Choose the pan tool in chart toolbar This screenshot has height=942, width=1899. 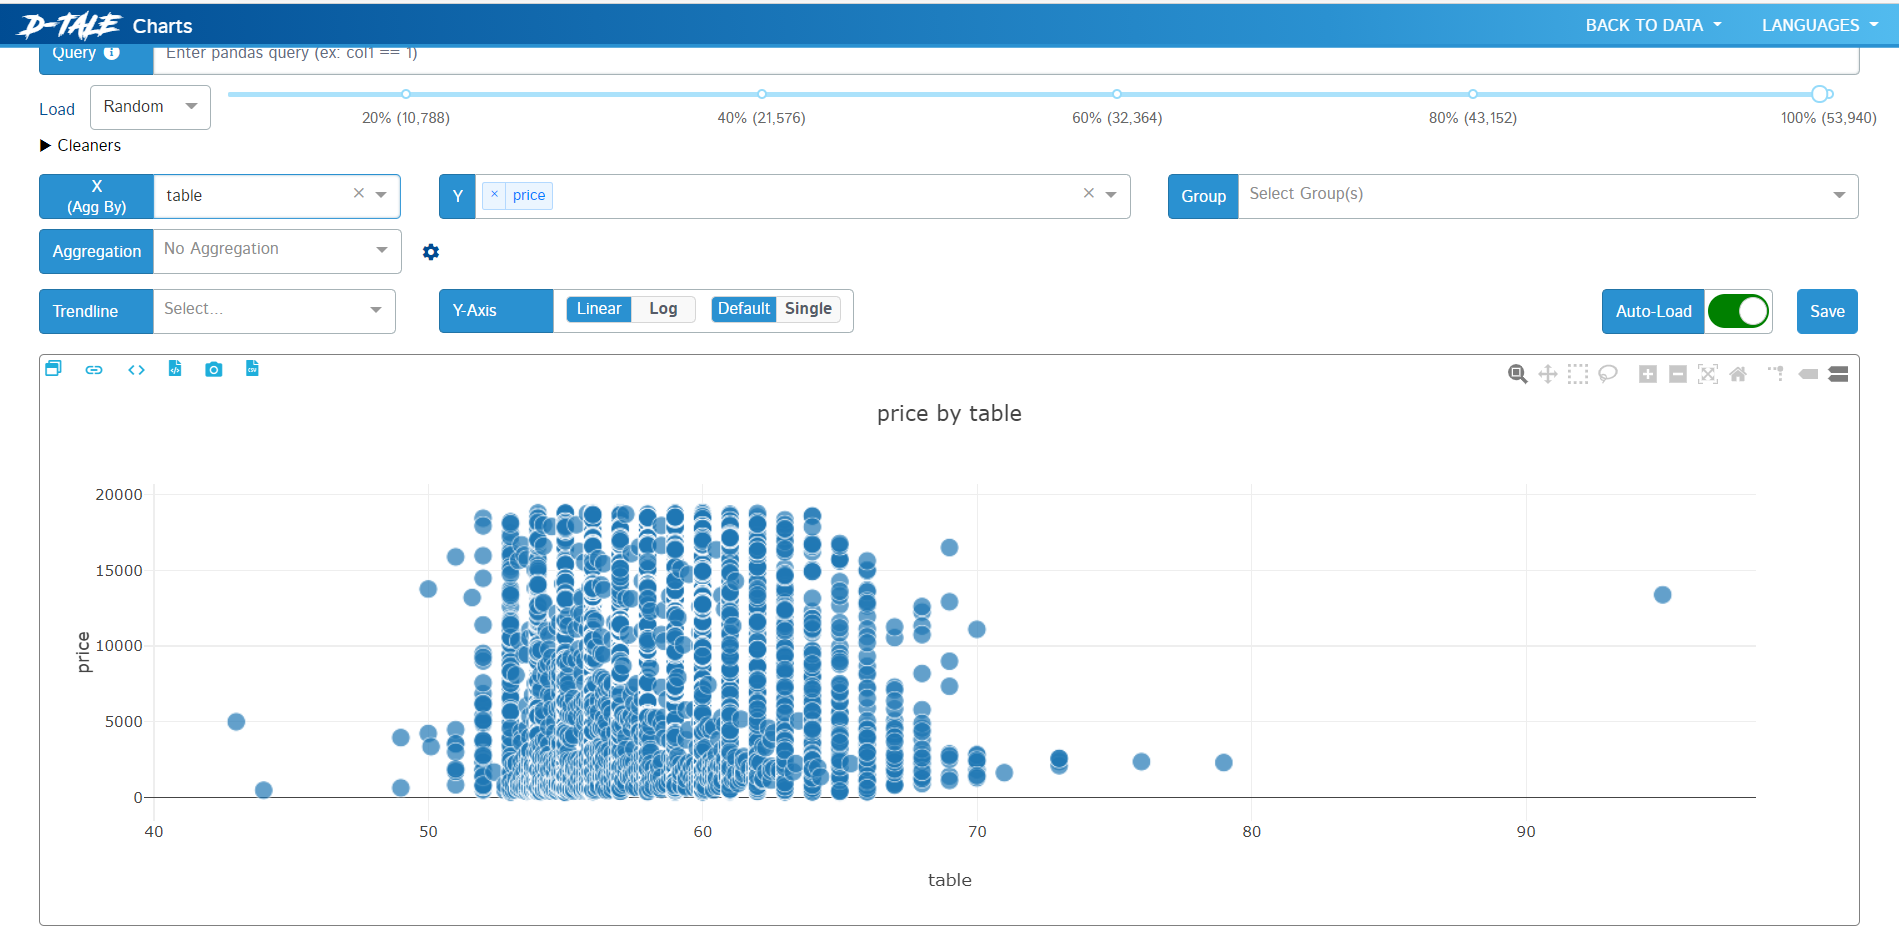pyautogui.click(x=1548, y=374)
